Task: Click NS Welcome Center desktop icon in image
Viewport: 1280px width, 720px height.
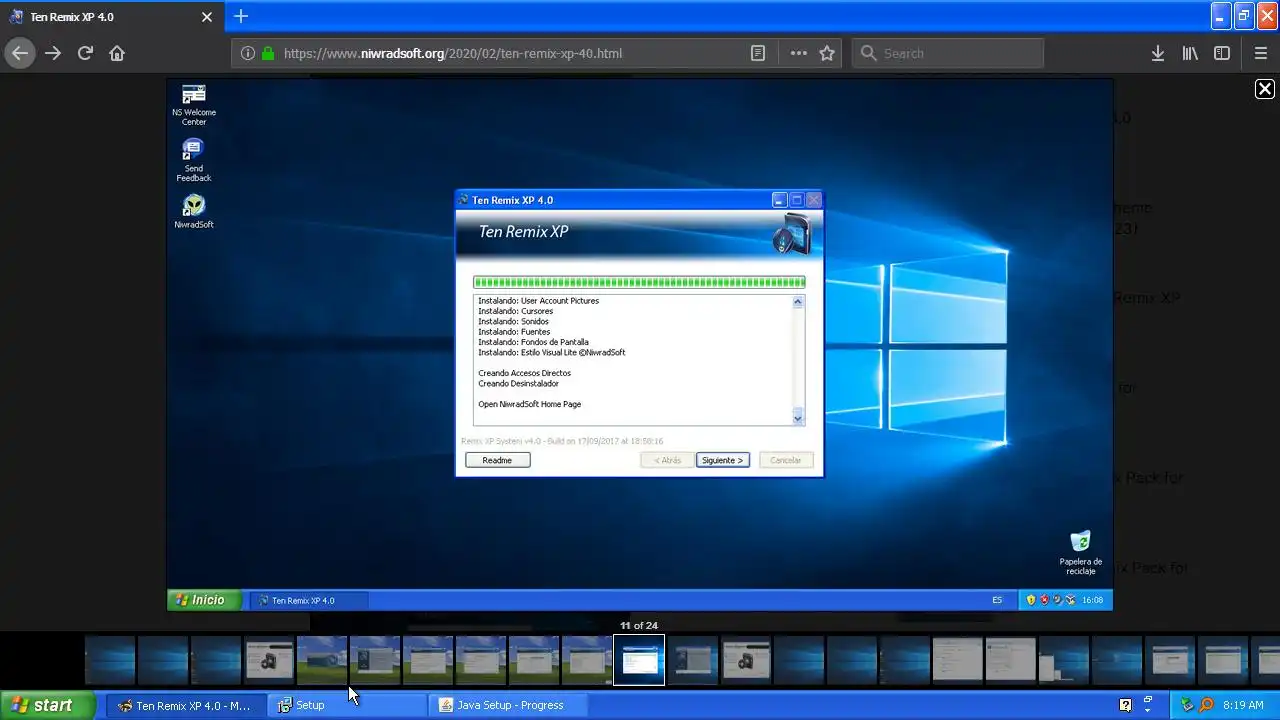Action: 193,105
